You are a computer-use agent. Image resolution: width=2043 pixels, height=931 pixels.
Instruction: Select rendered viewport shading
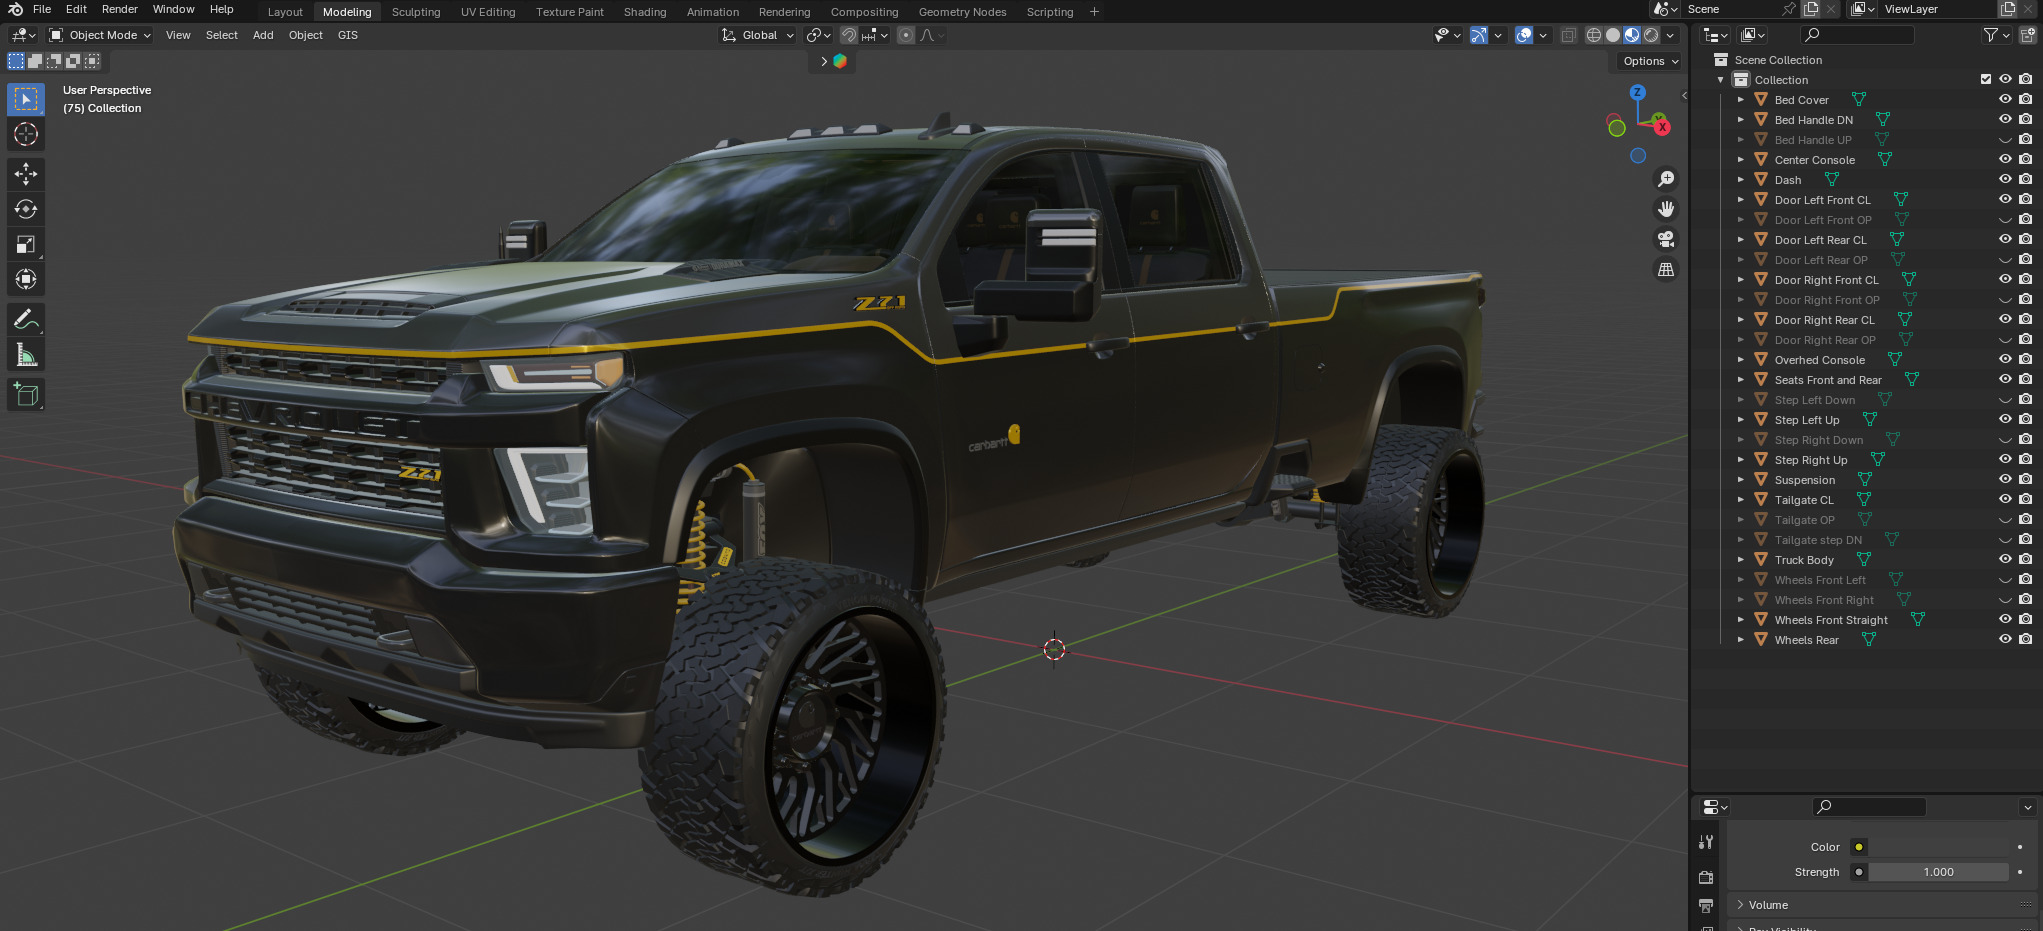point(1651,35)
